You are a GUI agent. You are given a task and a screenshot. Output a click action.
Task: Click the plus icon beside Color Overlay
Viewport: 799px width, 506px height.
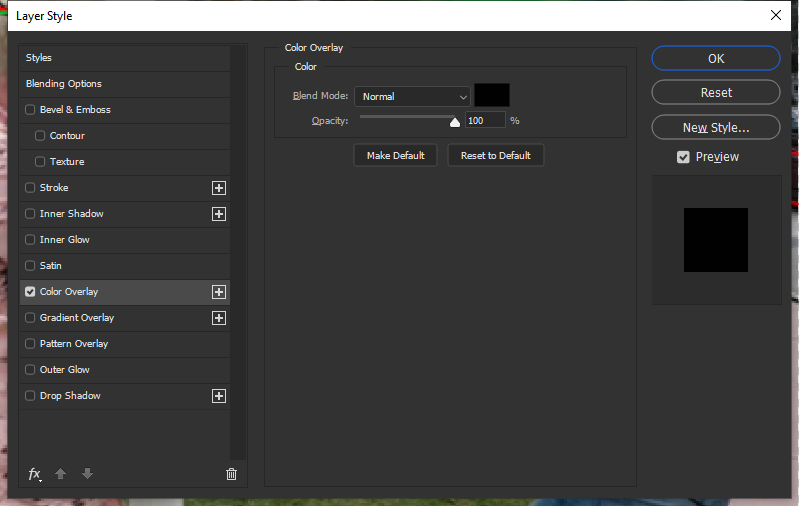(219, 292)
